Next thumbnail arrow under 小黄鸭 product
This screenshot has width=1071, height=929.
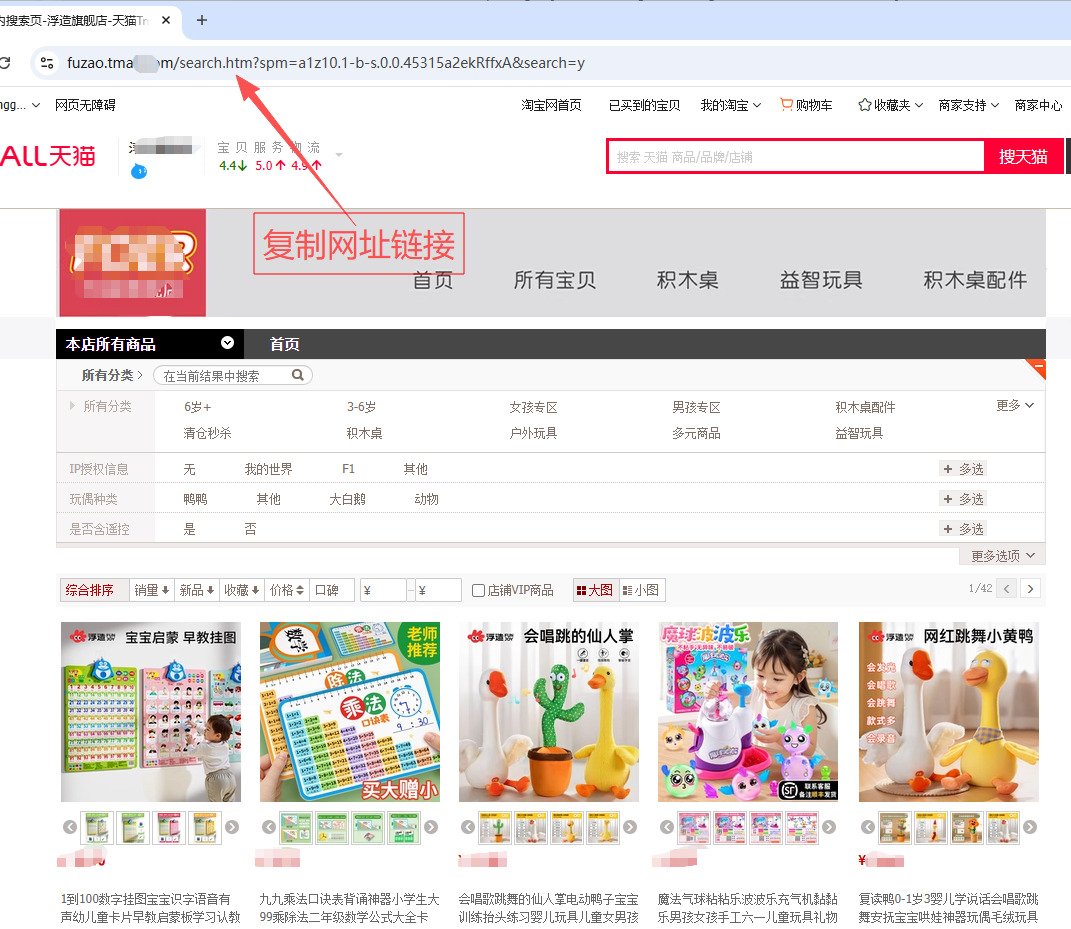point(1030,827)
